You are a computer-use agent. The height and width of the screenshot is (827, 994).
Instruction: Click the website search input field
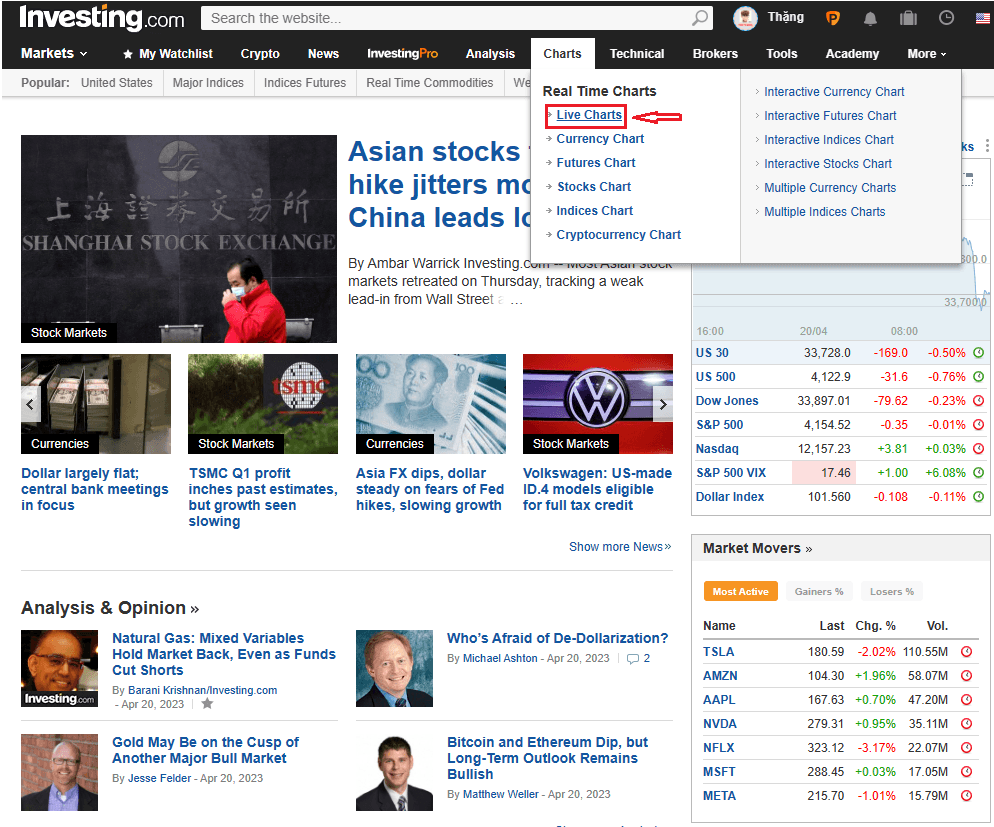pos(456,18)
